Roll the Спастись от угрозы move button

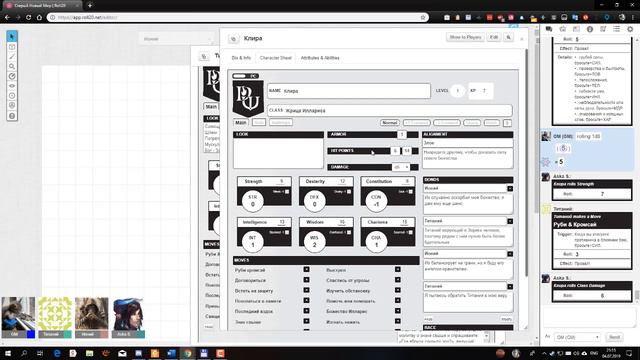(x=398, y=280)
